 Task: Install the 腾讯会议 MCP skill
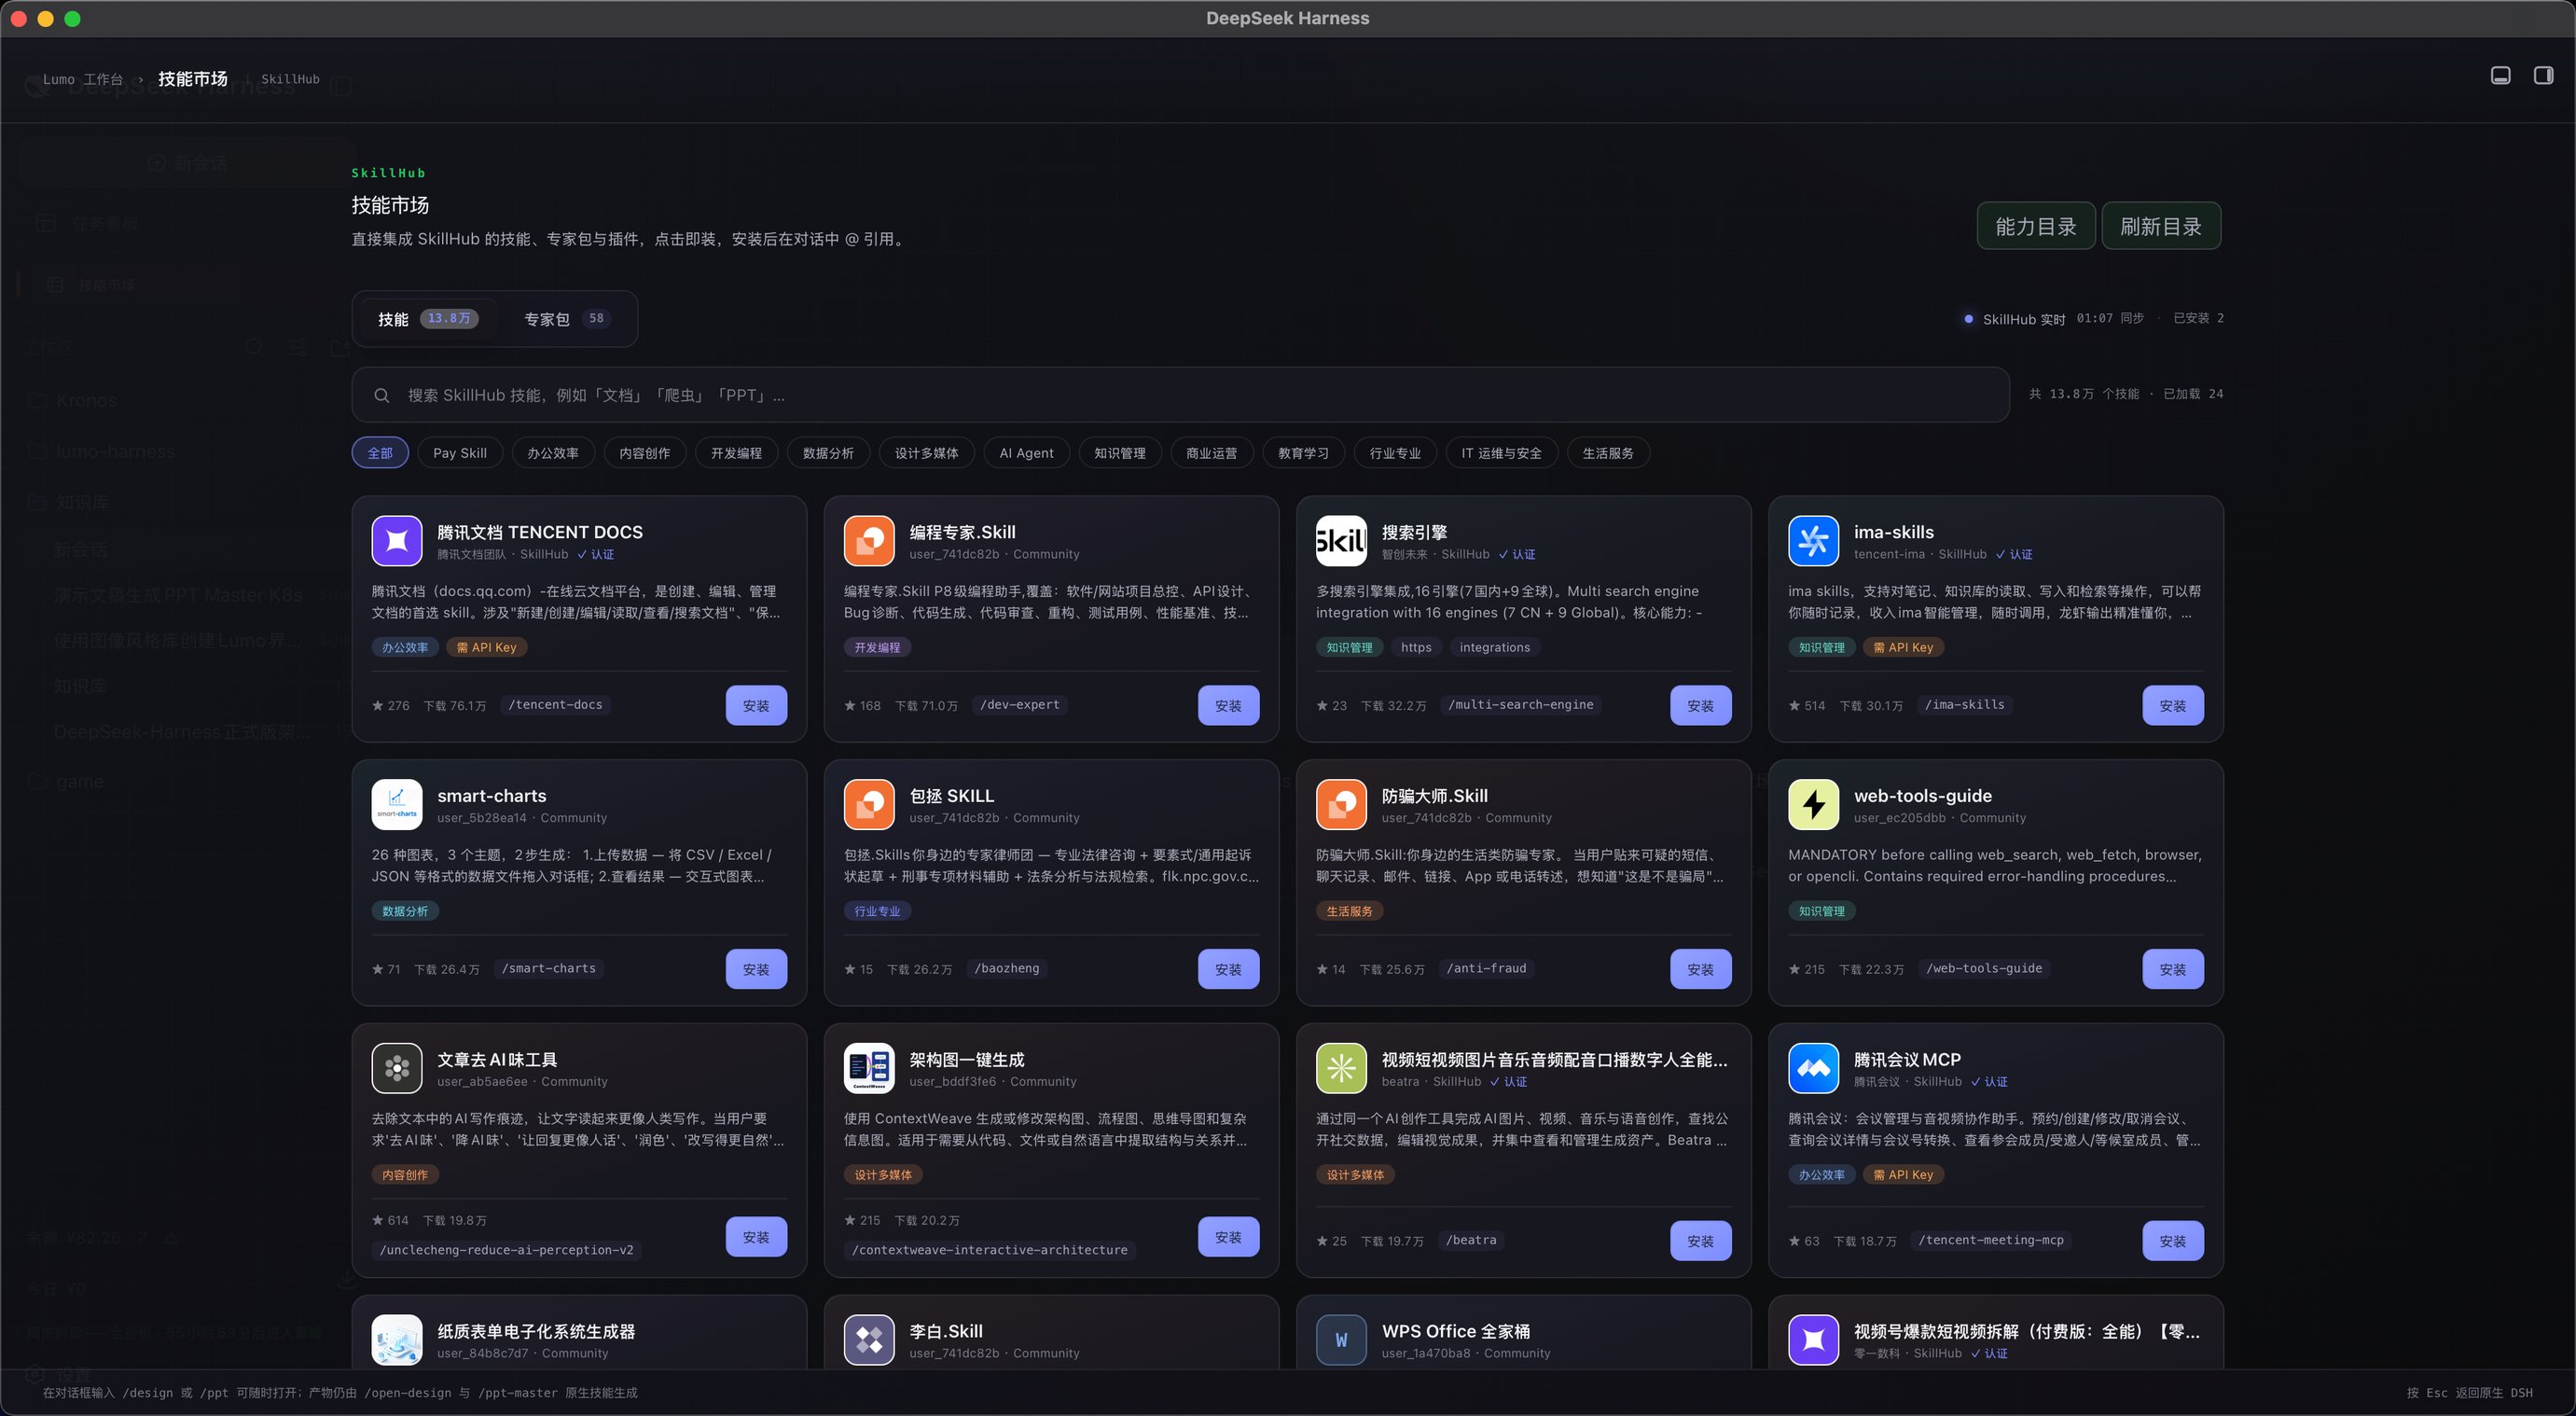(x=2172, y=1241)
